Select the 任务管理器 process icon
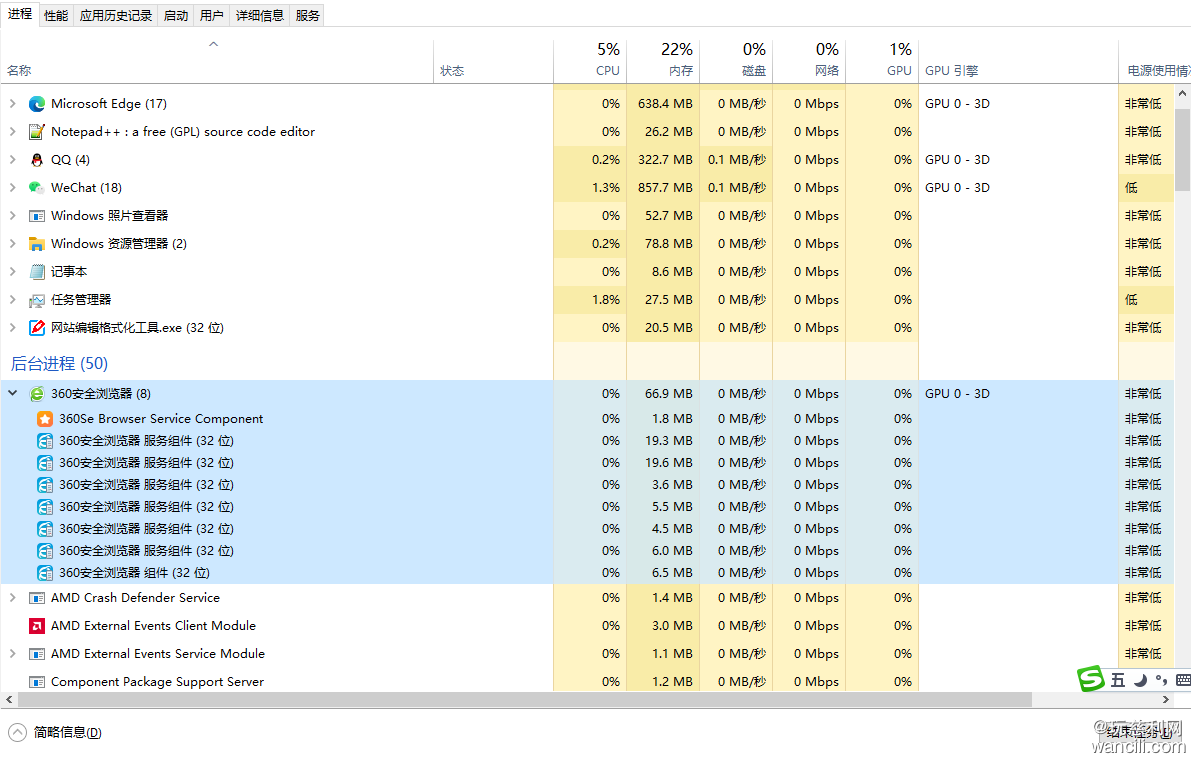Image resolution: width=1191 pixels, height=757 pixels. pos(36,300)
